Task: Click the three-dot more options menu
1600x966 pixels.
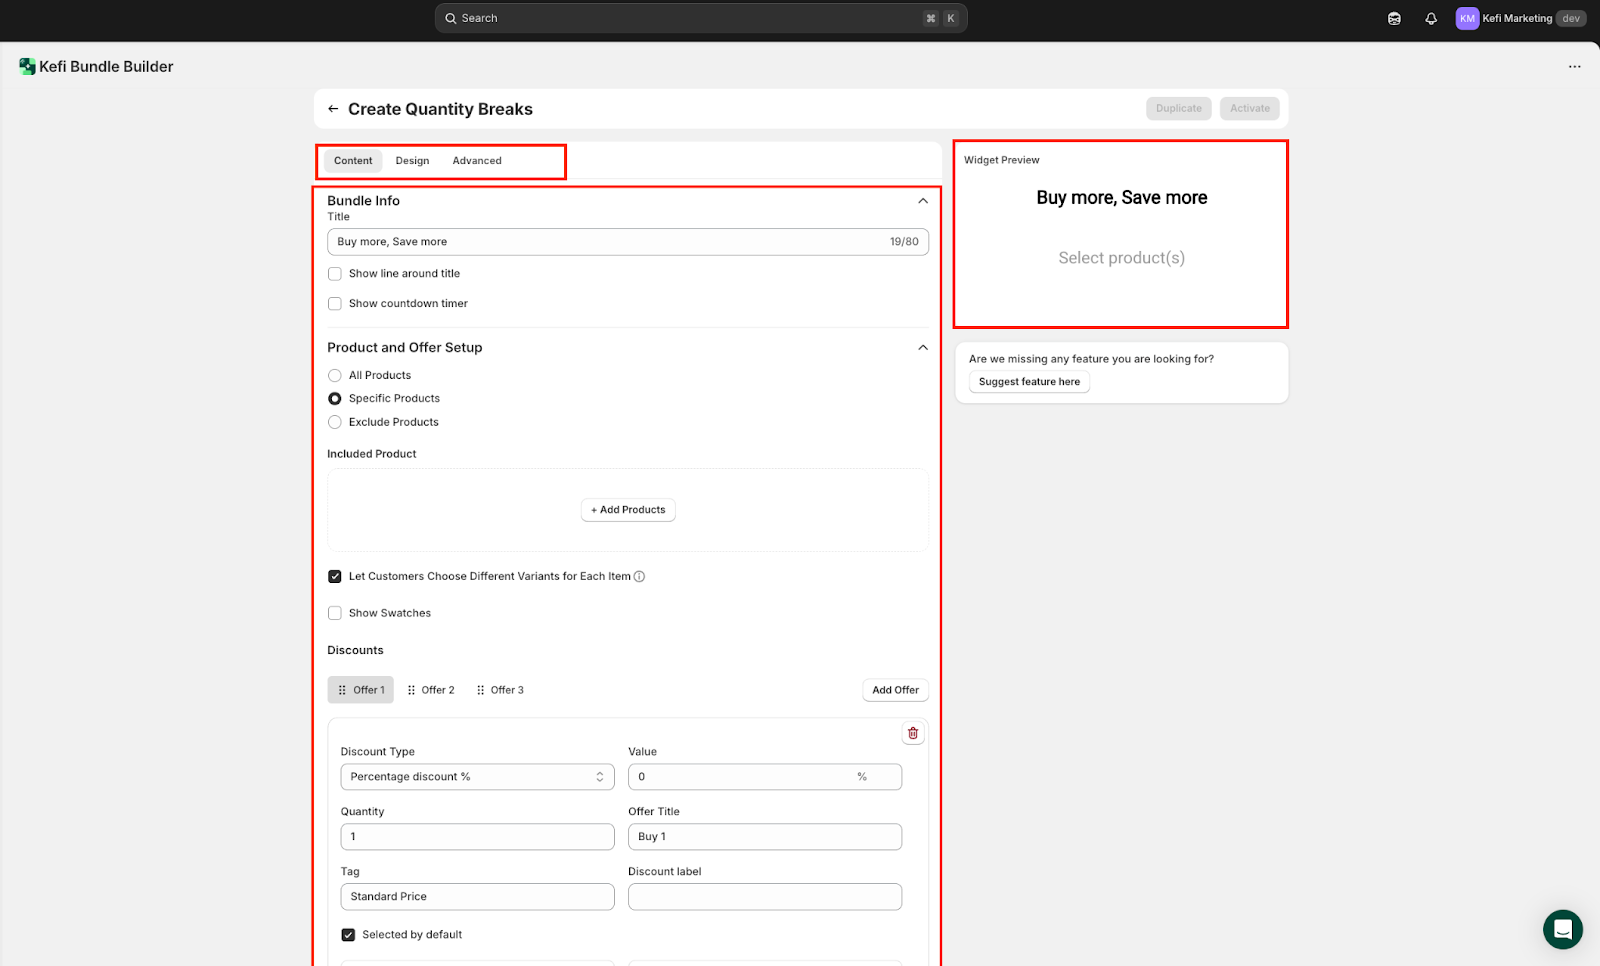Action: point(1574,67)
